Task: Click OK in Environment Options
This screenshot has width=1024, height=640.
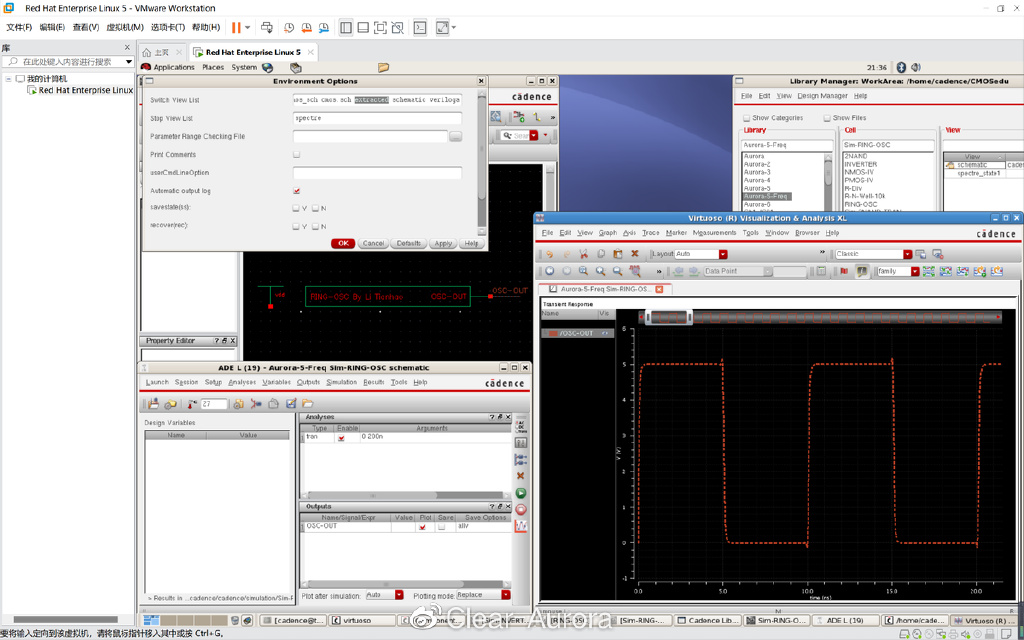Action: 343,243
